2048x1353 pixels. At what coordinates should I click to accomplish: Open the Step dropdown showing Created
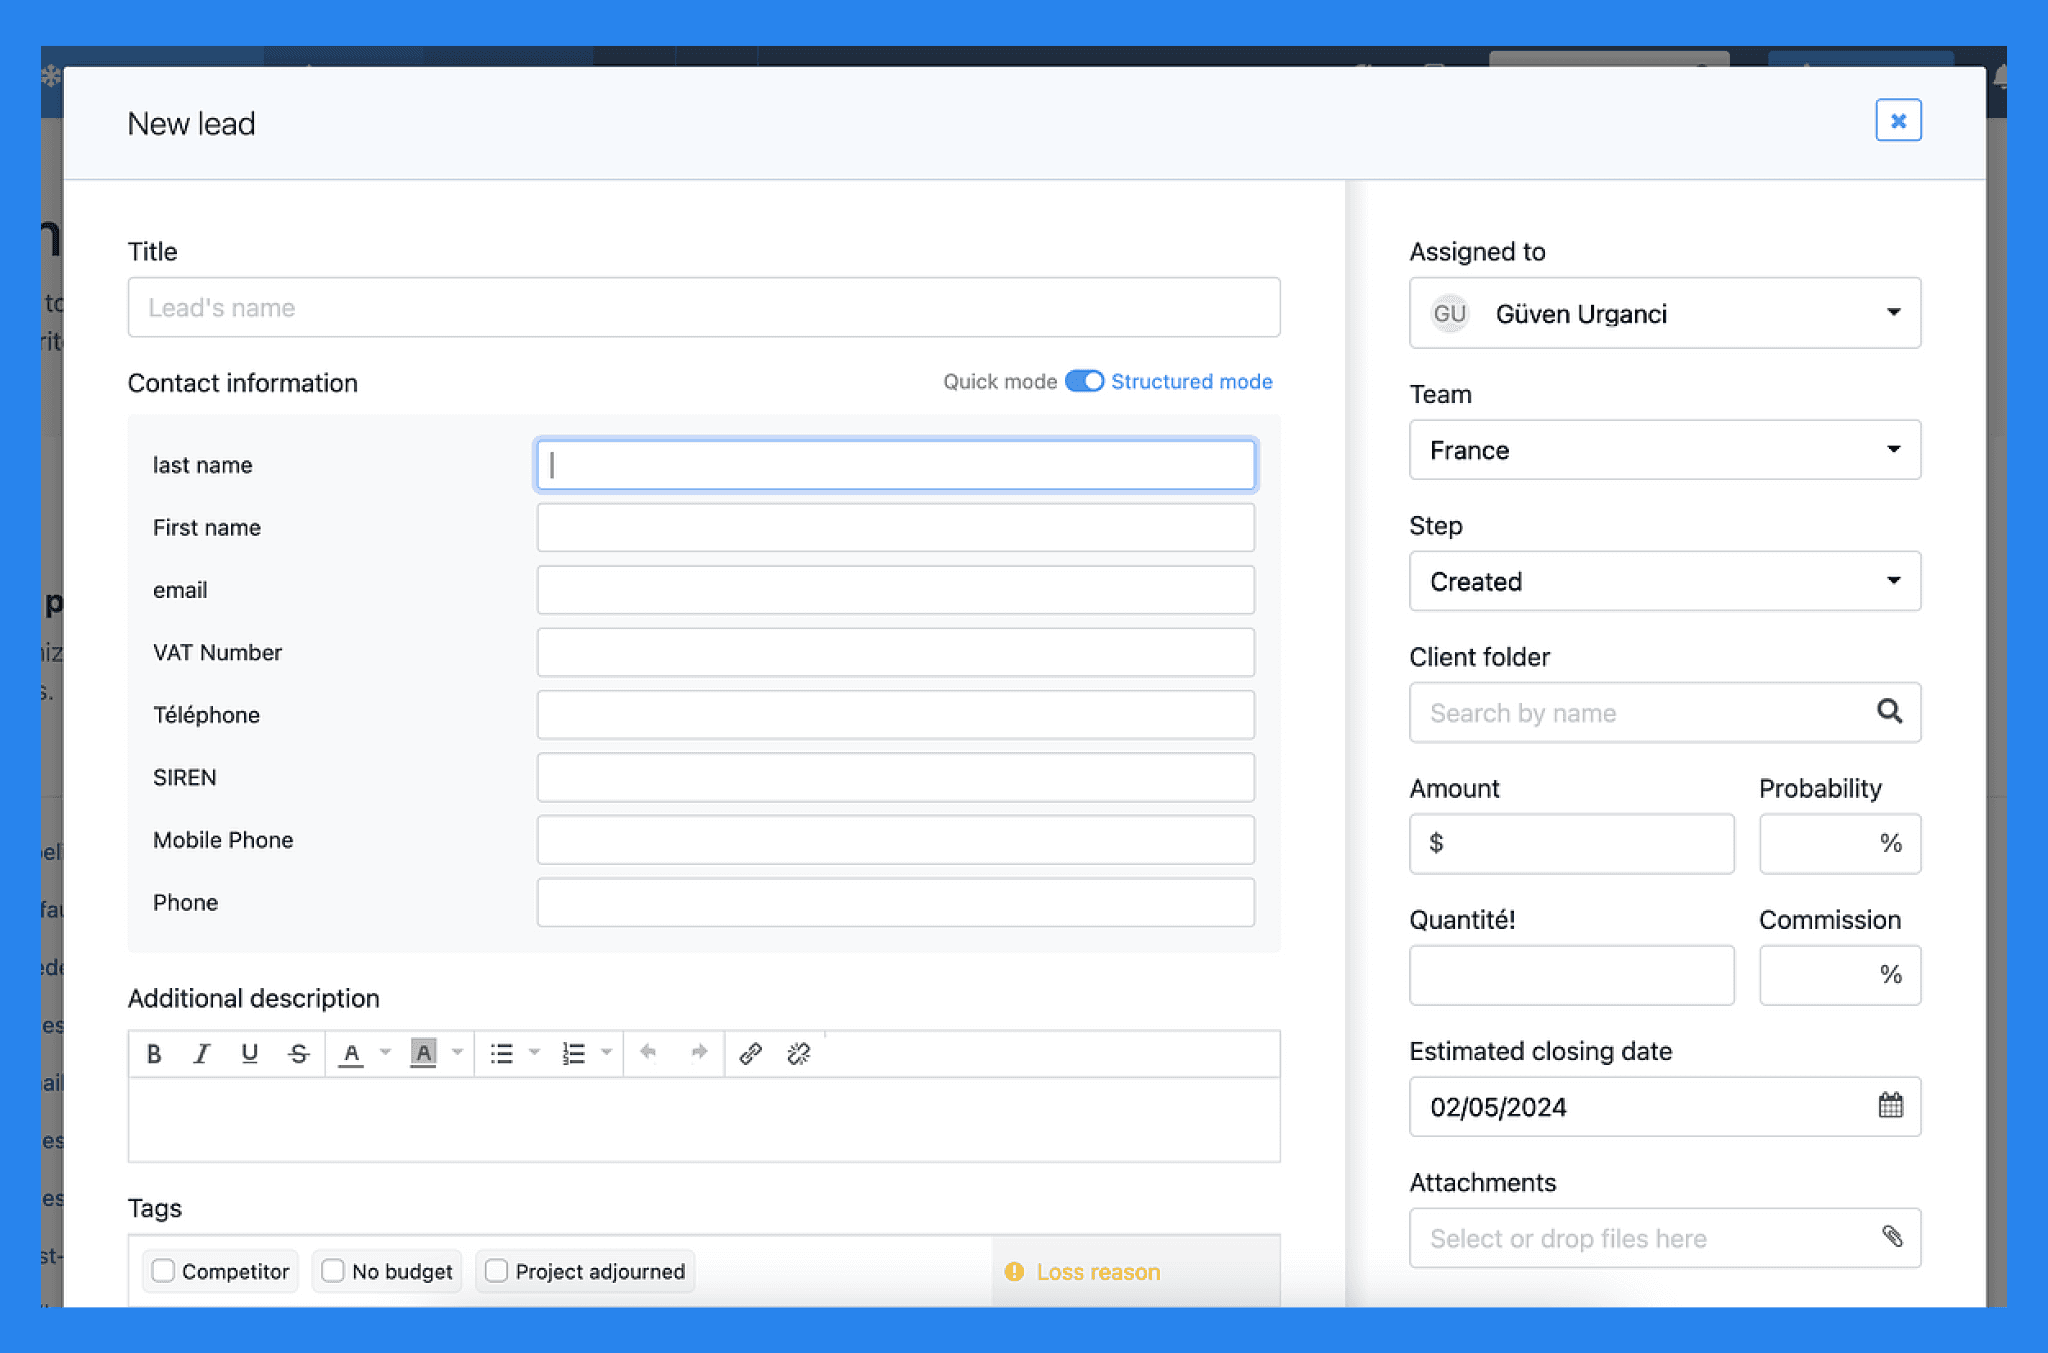click(x=1664, y=581)
